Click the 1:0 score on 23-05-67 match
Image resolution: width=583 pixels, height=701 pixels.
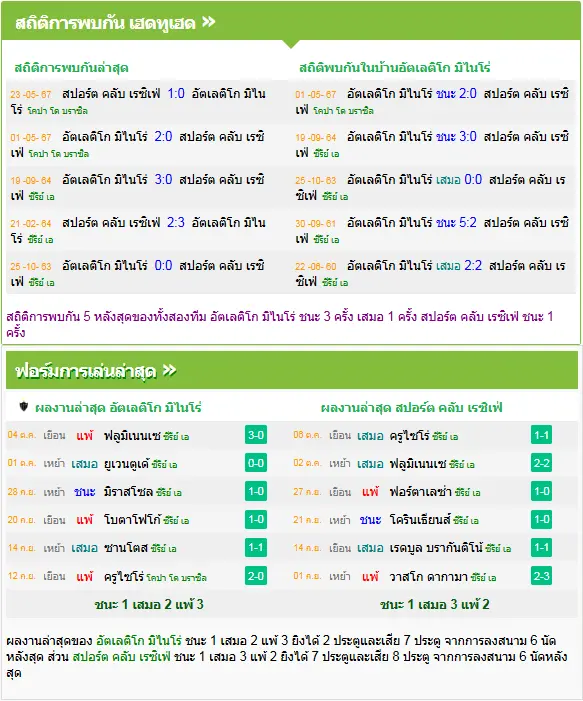(176, 93)
